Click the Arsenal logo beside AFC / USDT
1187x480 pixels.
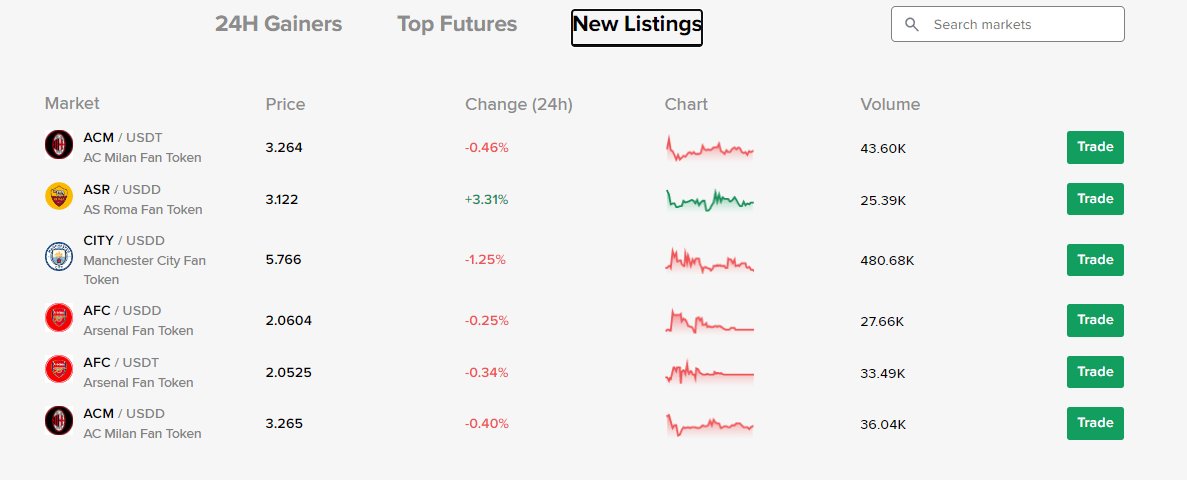tap(59, 369)
